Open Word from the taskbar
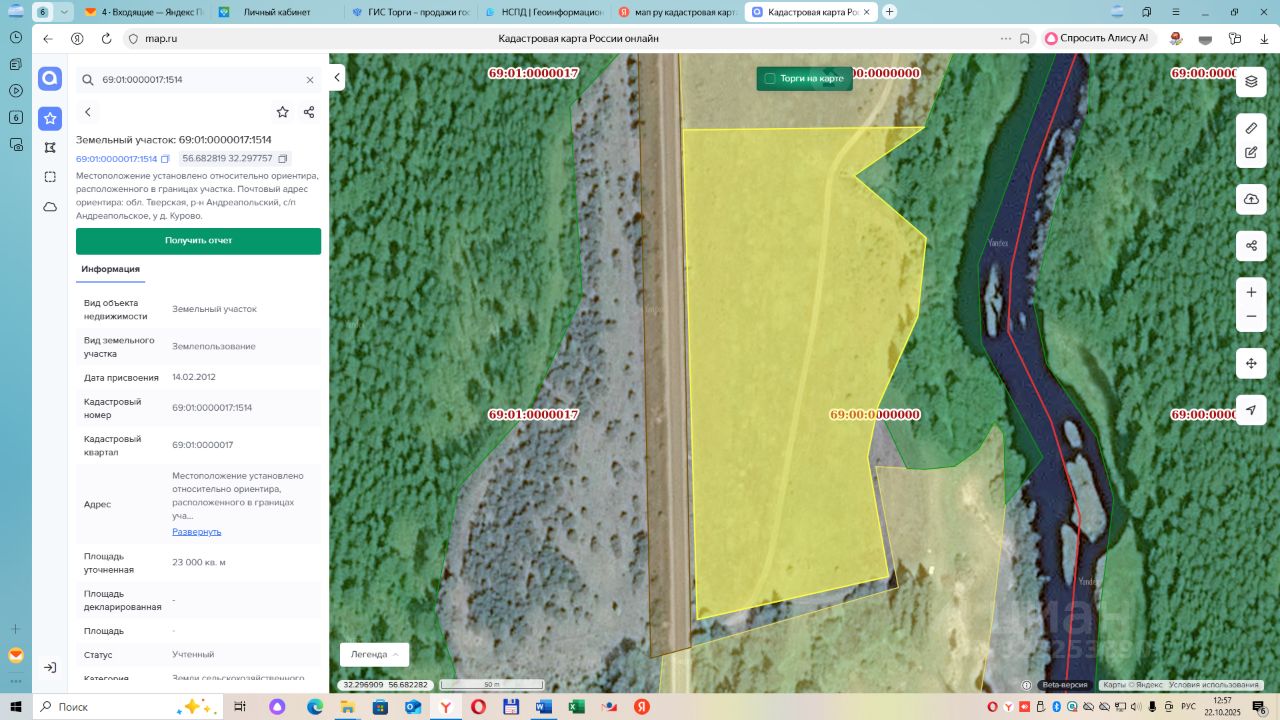1280x720 pixels. click(544, 707)
